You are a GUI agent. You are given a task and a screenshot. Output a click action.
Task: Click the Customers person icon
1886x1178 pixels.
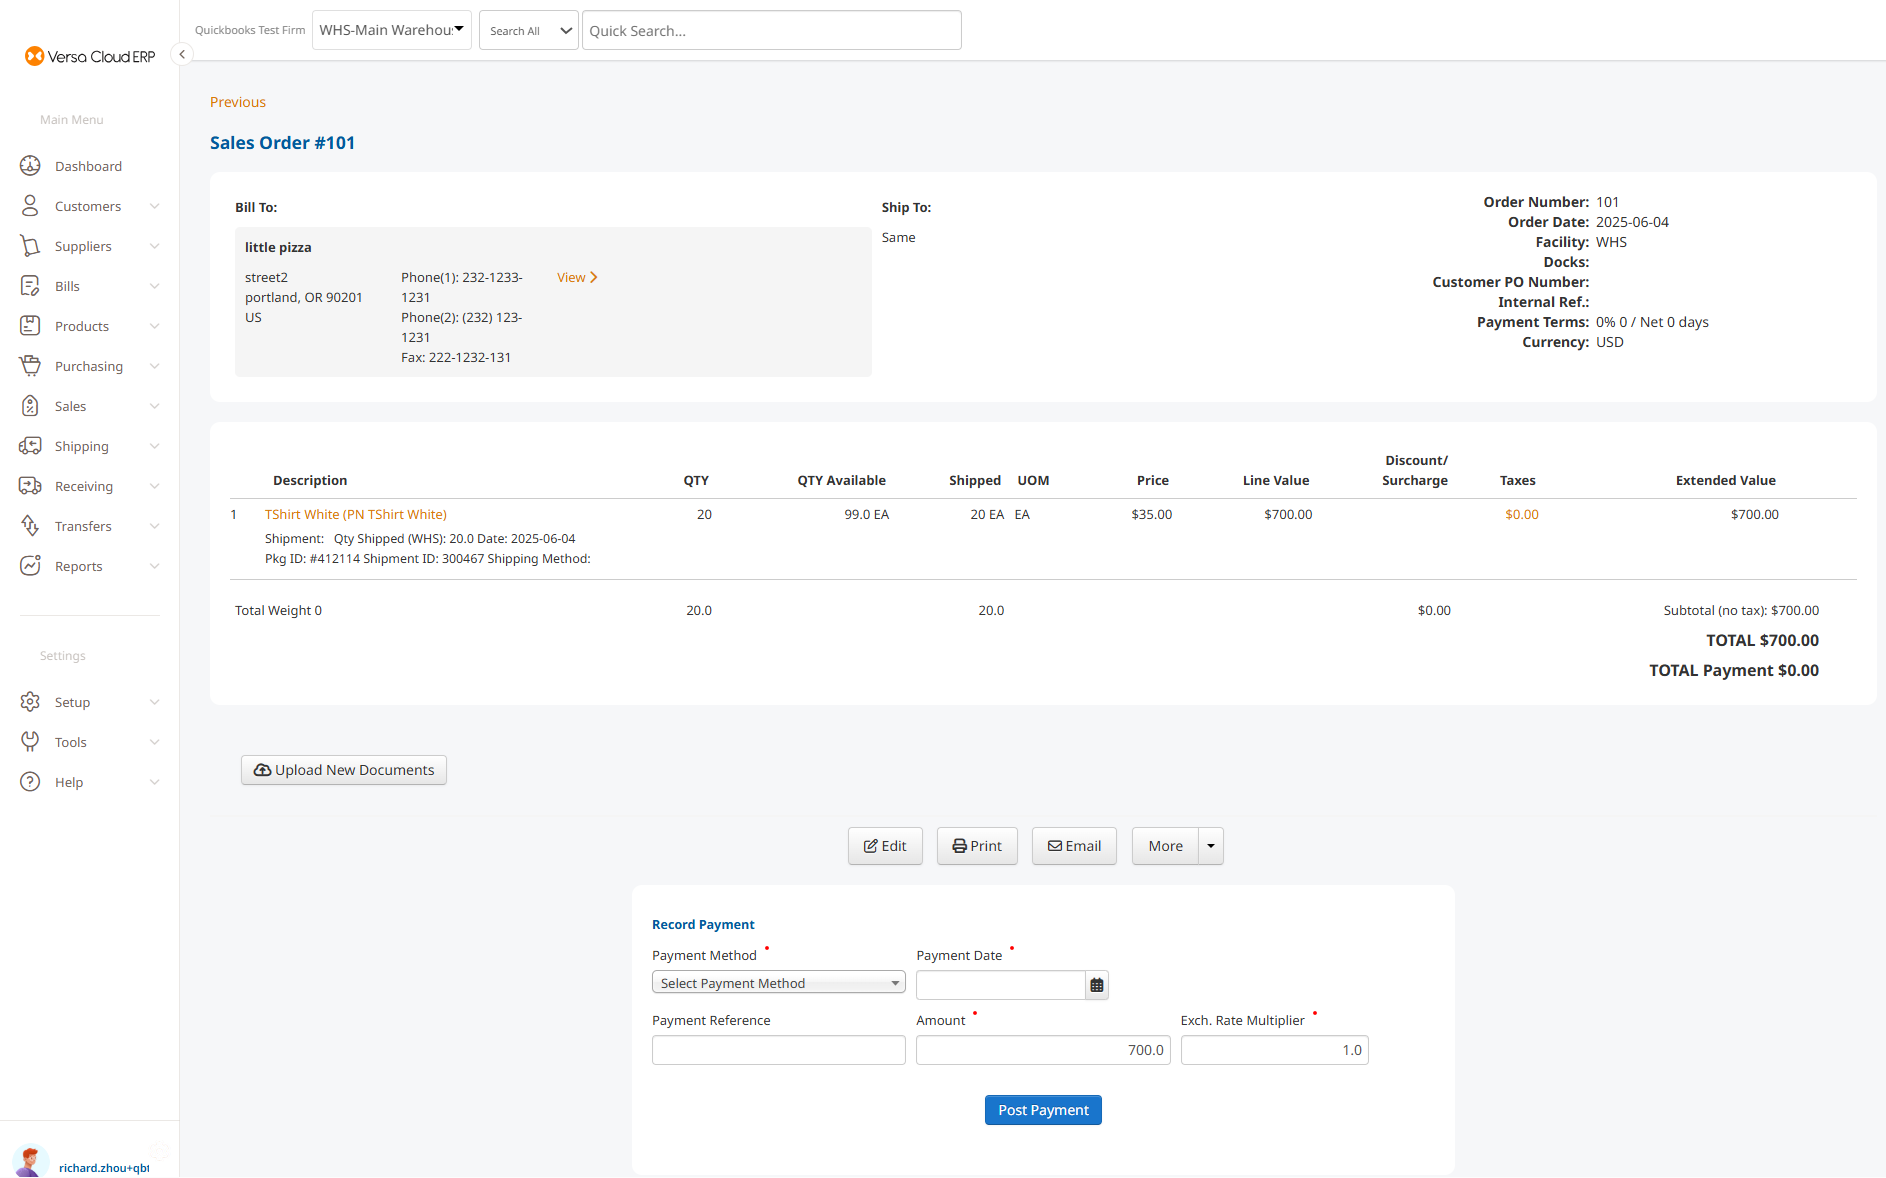[30, 206]
